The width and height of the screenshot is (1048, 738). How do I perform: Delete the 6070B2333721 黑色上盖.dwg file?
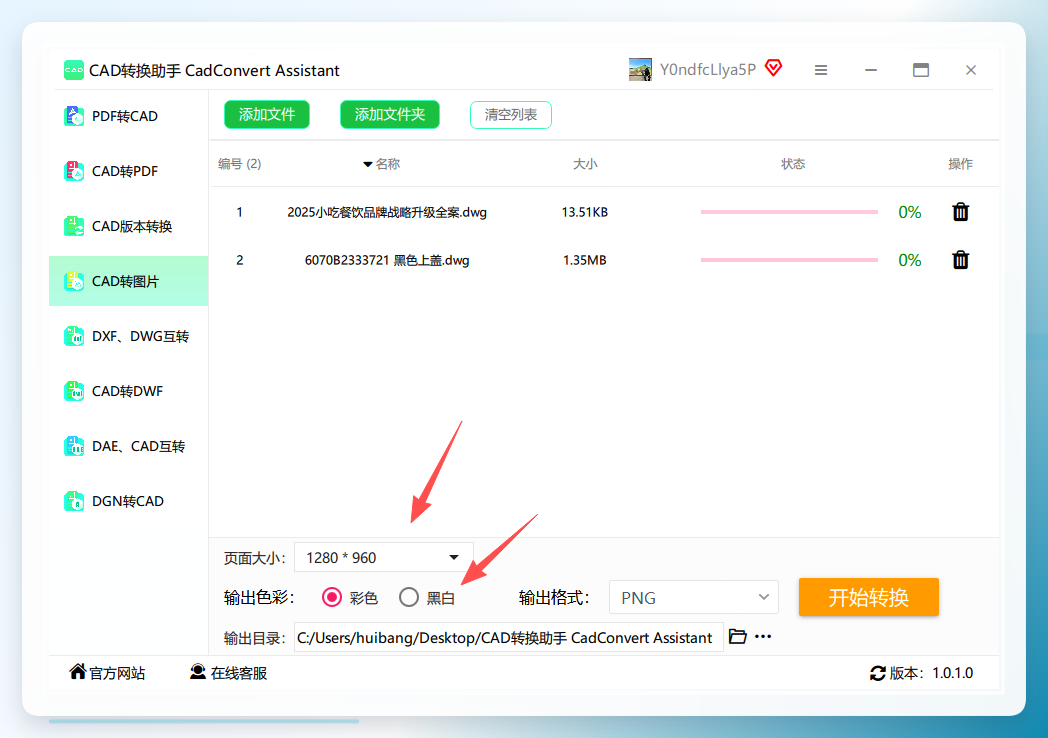coord(960,260)
